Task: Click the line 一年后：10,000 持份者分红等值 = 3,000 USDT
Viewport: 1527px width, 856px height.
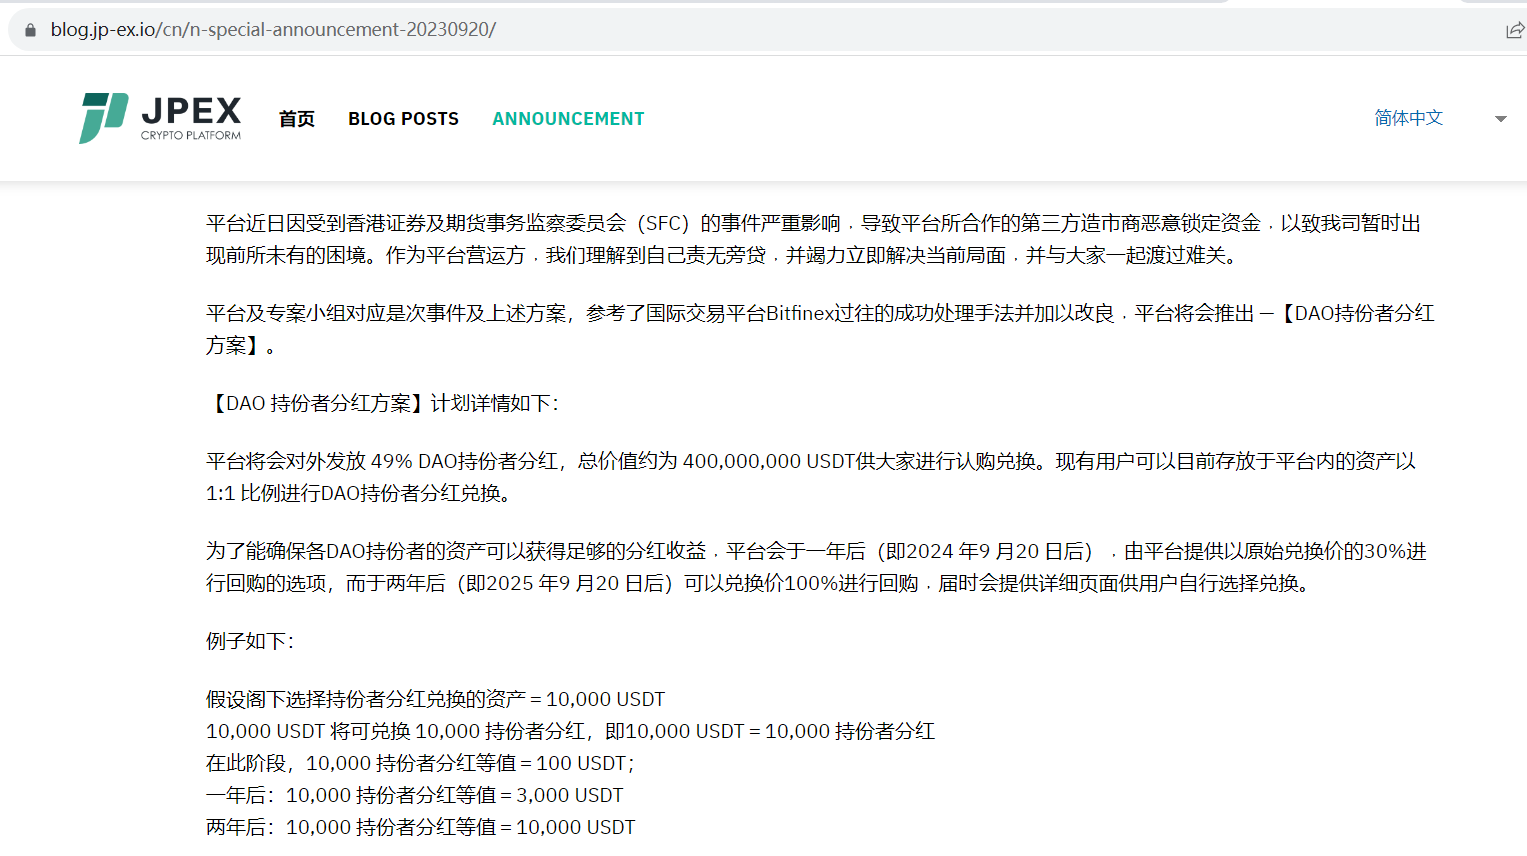Action: [x=414, y=795]
